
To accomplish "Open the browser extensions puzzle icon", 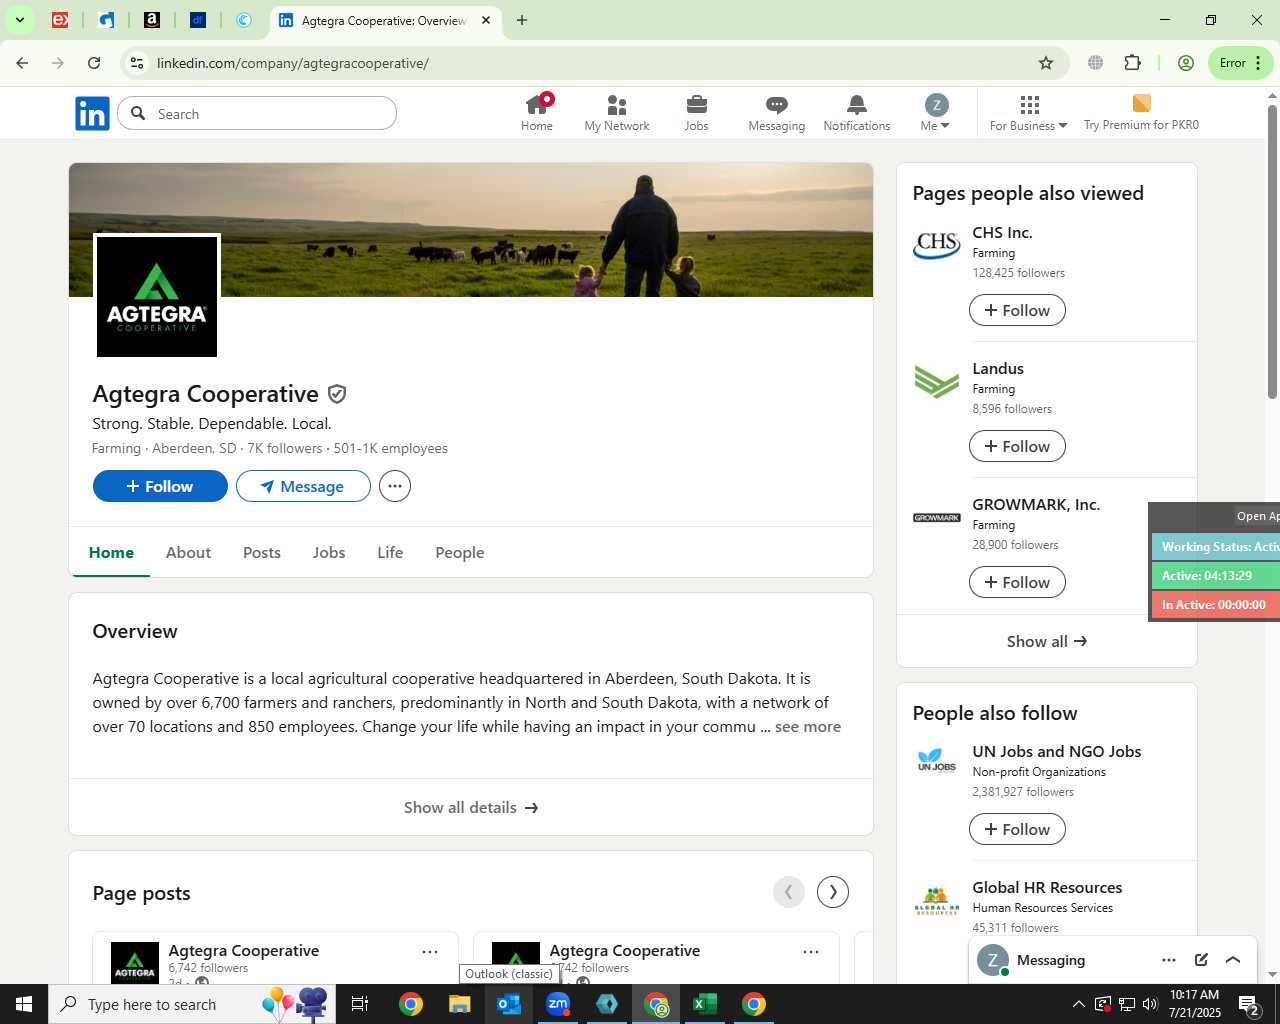I will [1132, 63].
